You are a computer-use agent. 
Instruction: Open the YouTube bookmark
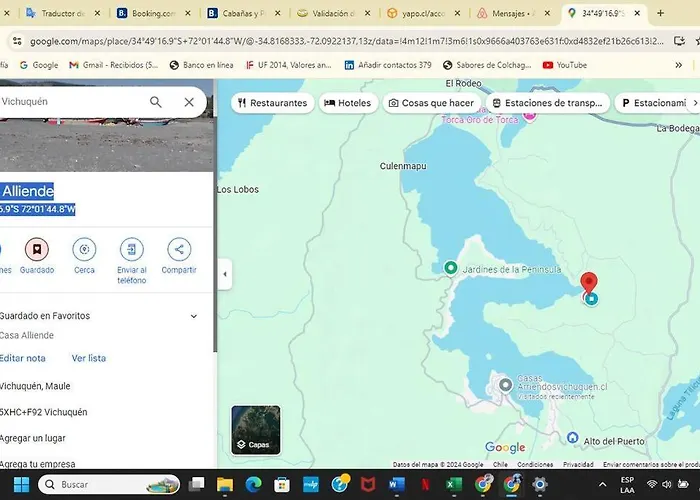coord(565,65)
